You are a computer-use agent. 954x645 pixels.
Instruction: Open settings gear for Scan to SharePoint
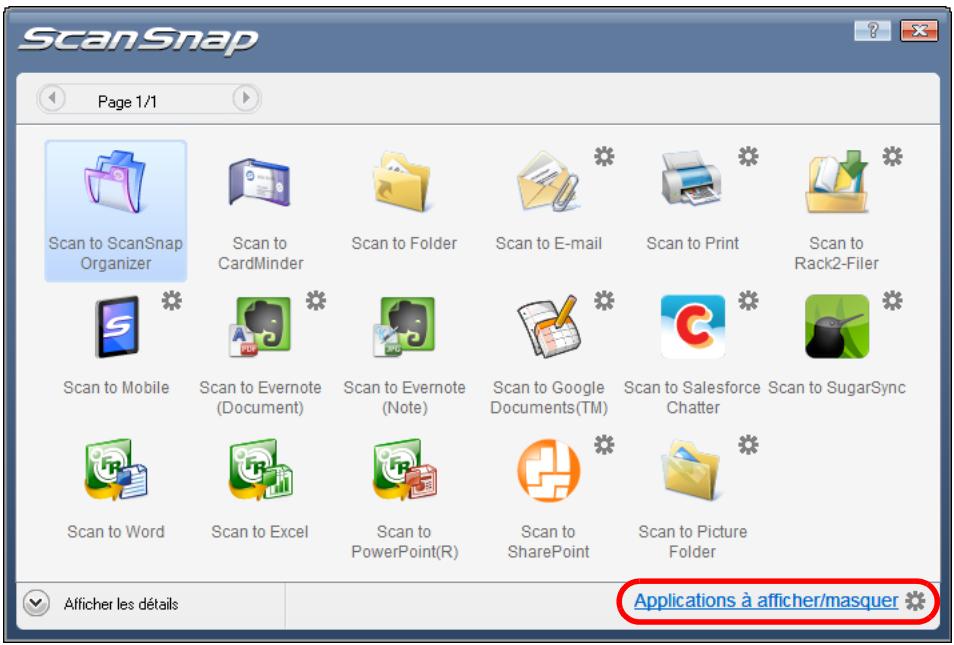pos(604,445)
